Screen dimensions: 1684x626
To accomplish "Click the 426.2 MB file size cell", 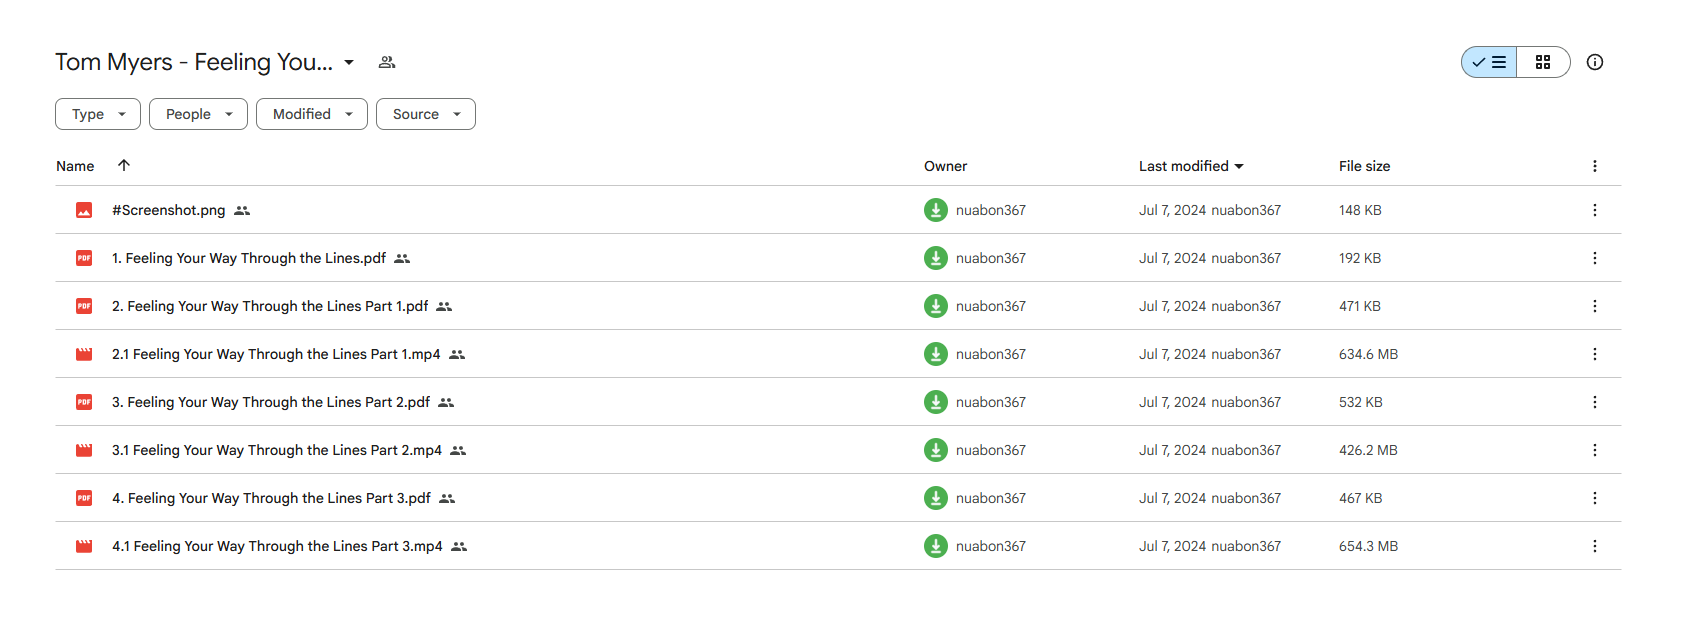I will pyautogui.click(x=1368, y=450).
